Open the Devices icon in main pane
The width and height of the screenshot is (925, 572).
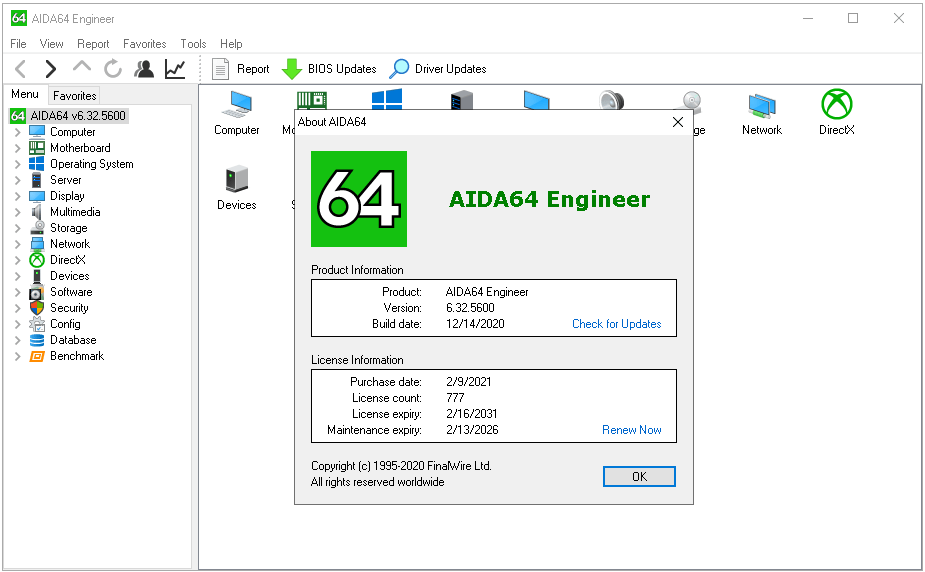(x=237, y=188)
